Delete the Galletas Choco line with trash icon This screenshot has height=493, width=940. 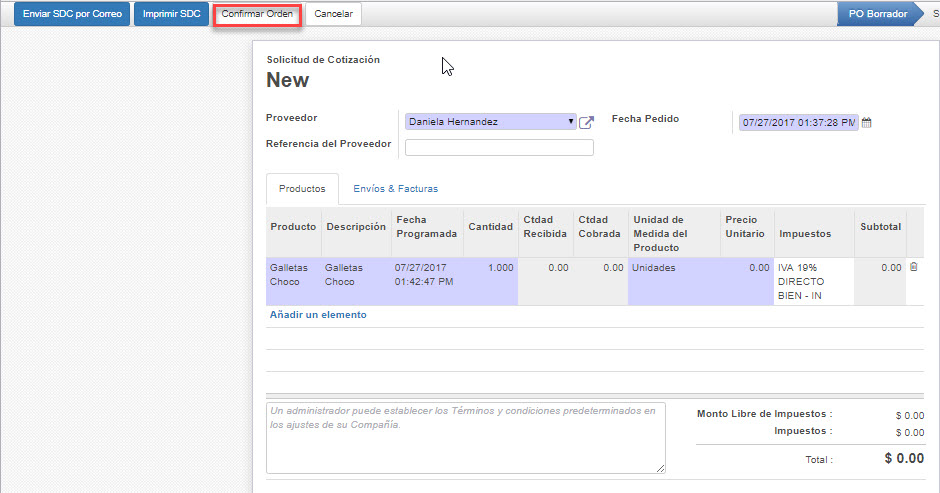(x=912, y=267)
